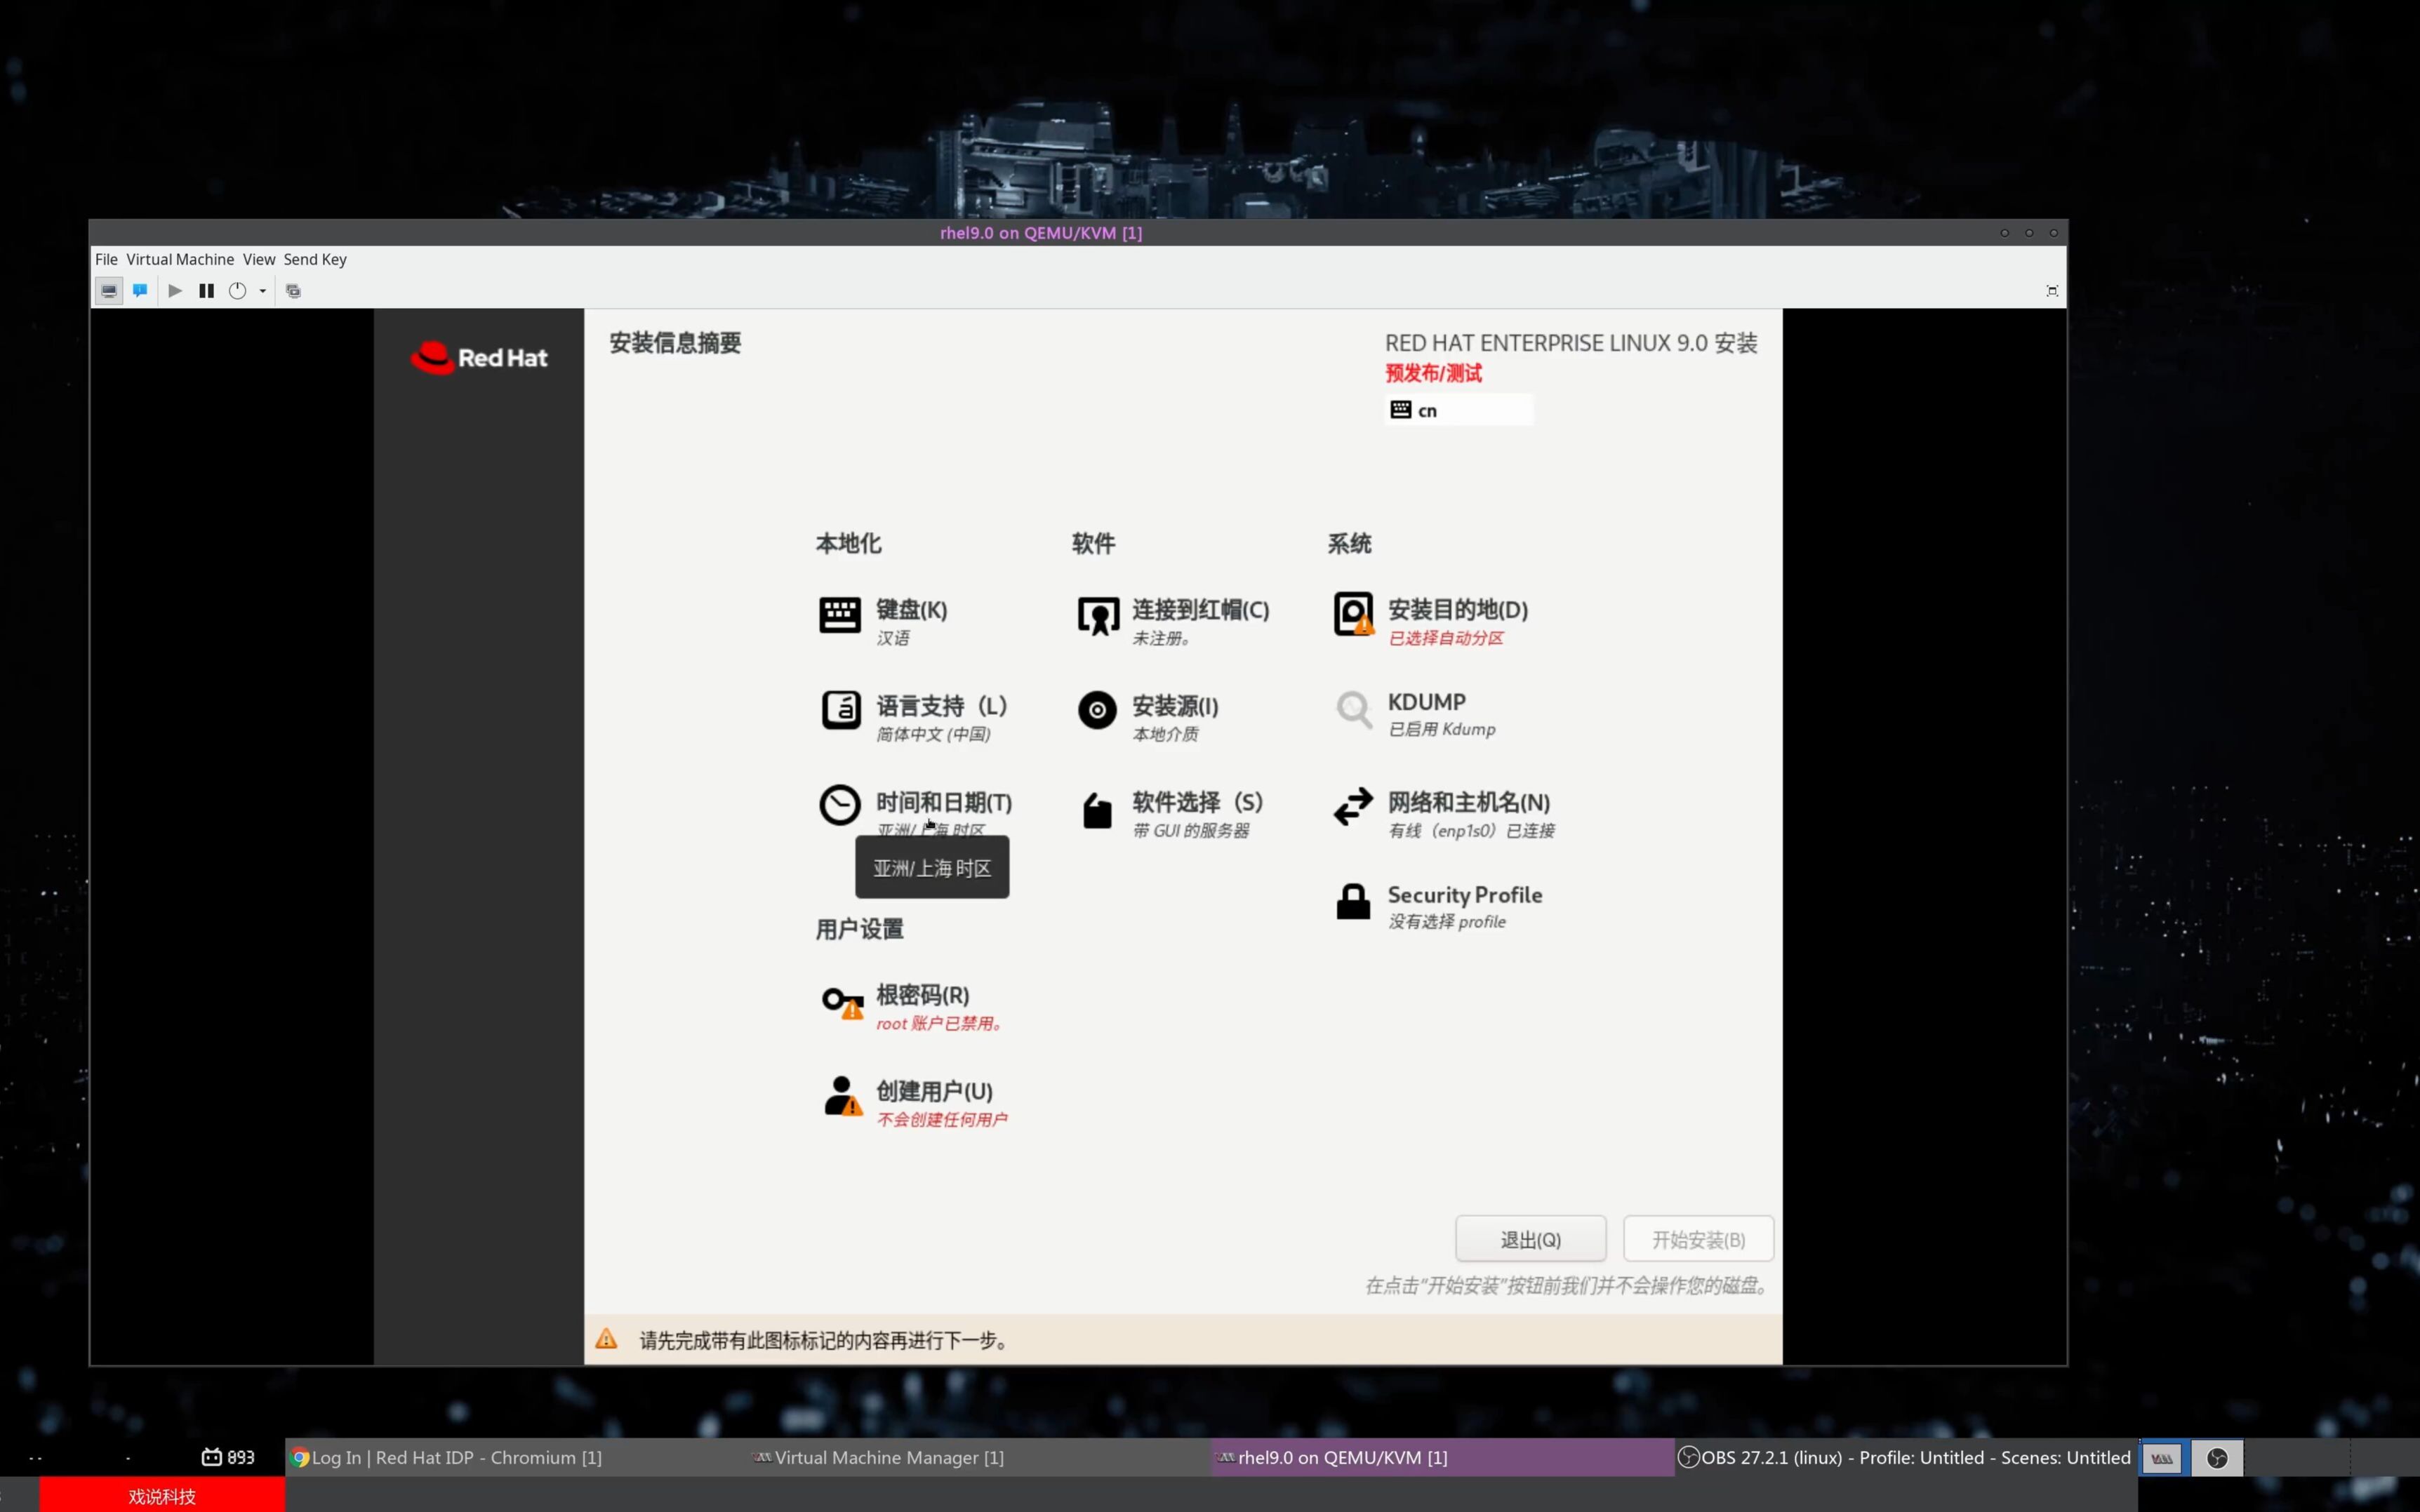Show virtual hardware details icon
The height and width of the screenshot is (1512, 2420).
140,291
